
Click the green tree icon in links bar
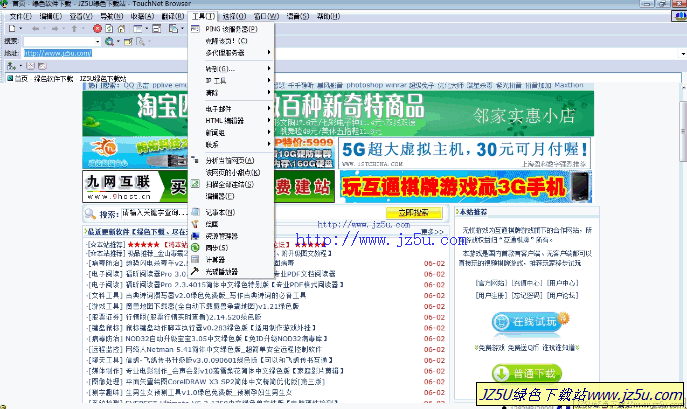pyautogui.click(x=11, y=66)
